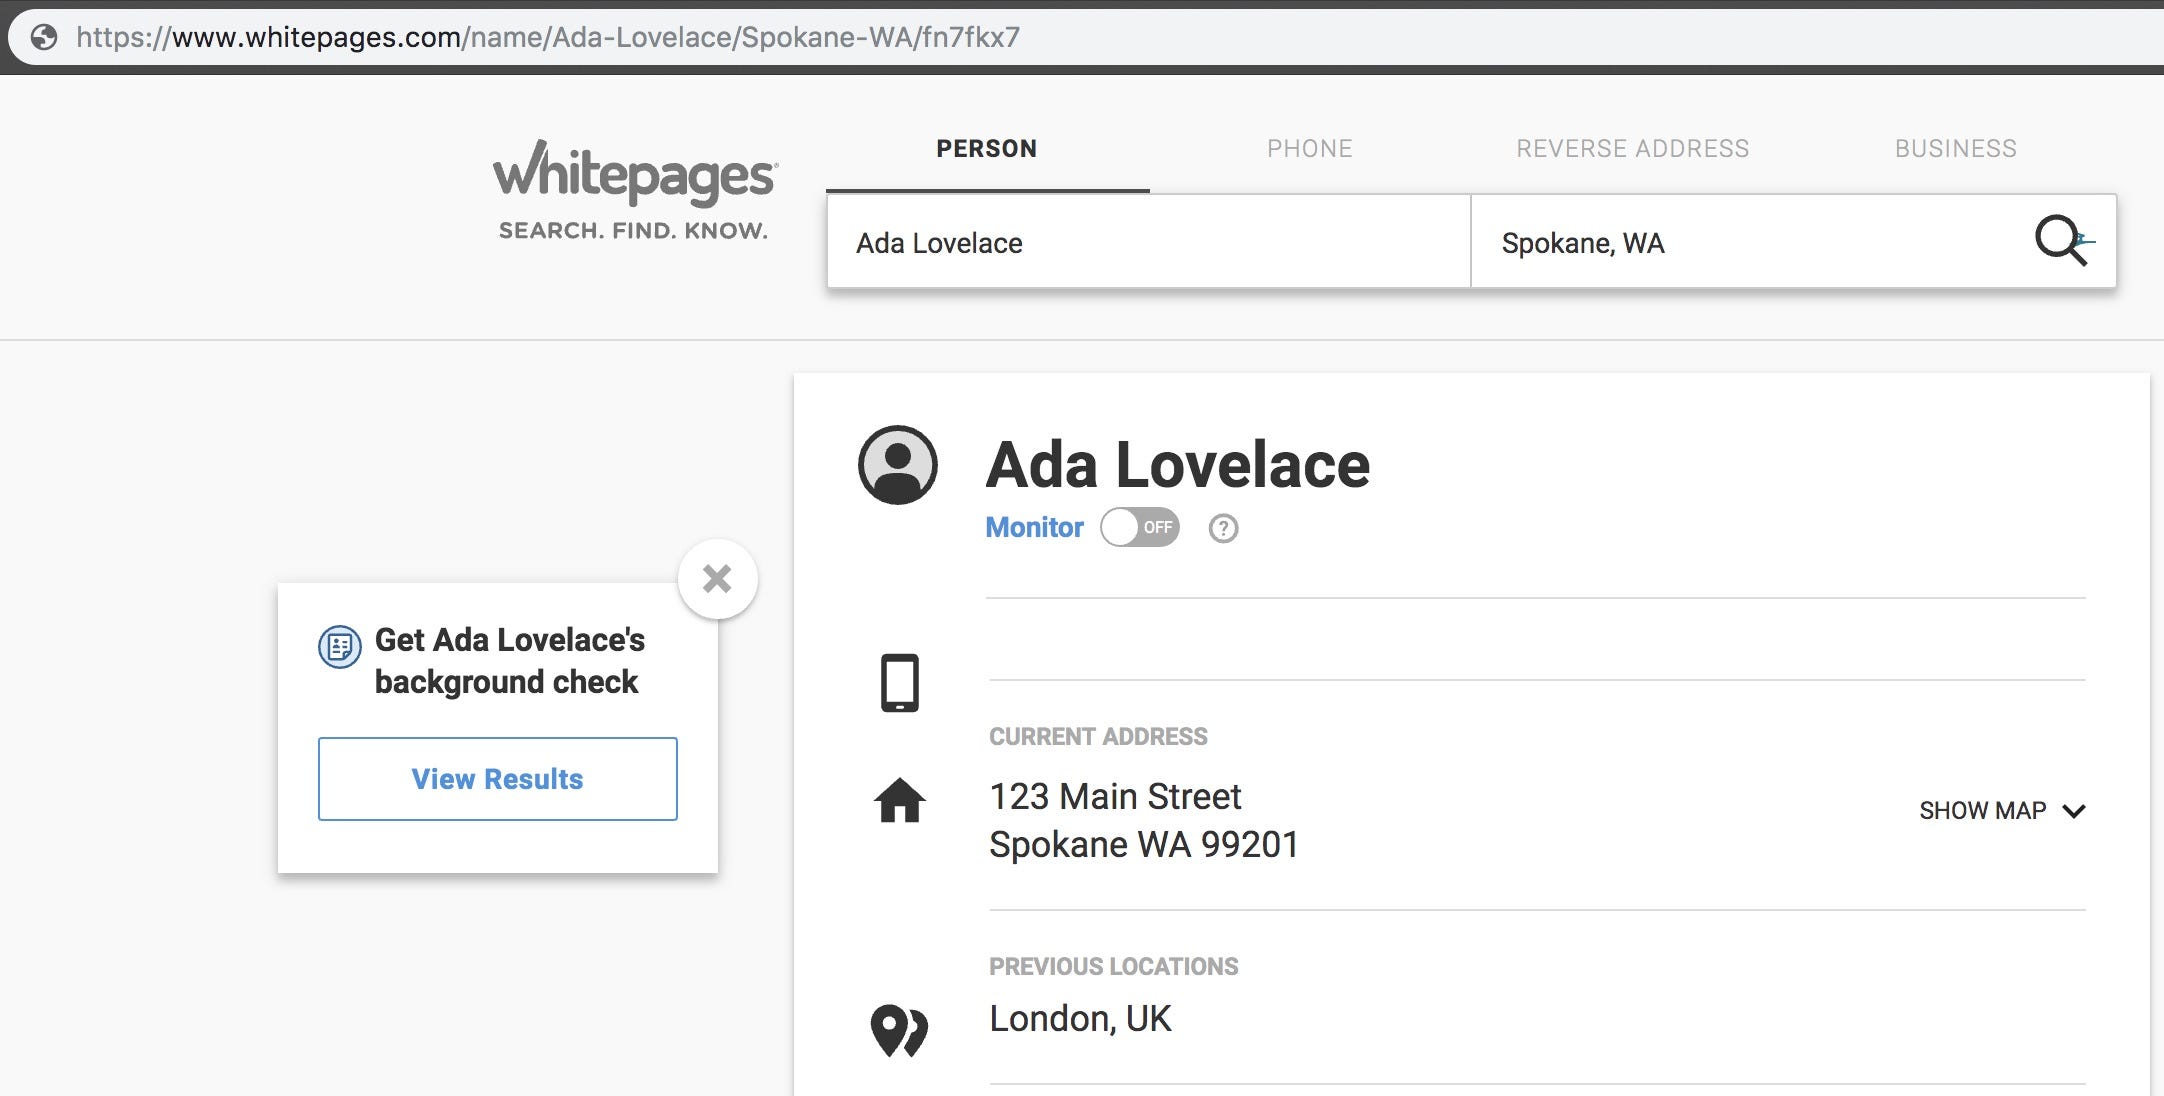The image size is (2164, 1096).
Task: Click the View Results button
Action: click(x=498, y=779)
